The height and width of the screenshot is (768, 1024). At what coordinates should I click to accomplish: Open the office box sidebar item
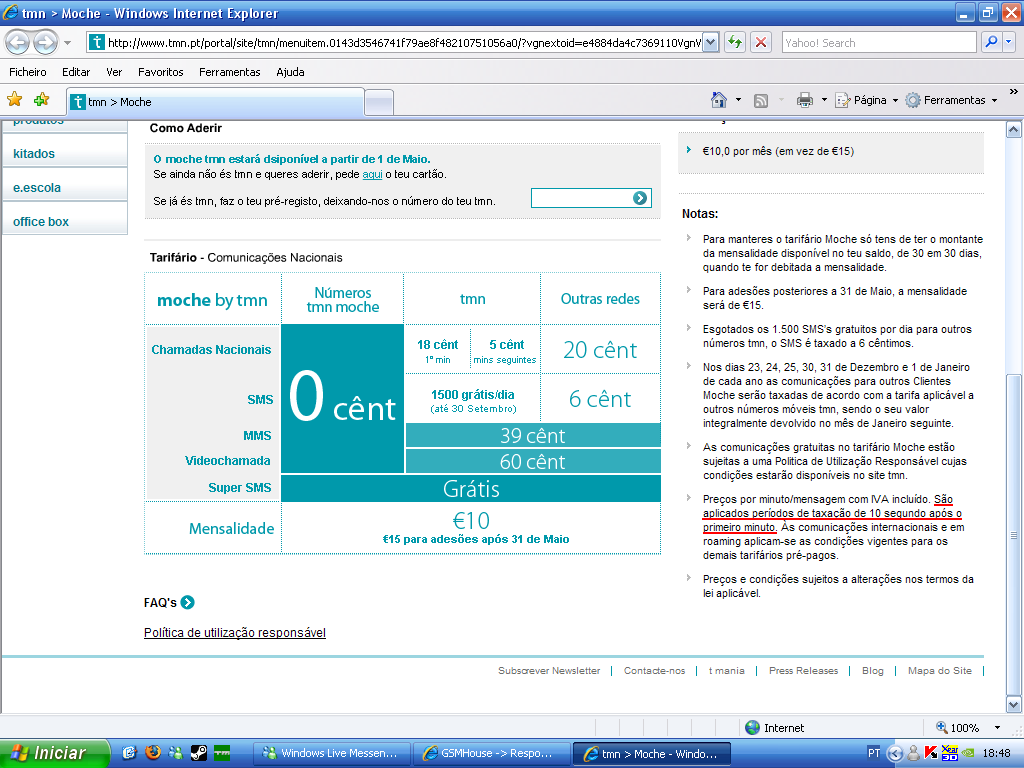(x=64, y=221)
